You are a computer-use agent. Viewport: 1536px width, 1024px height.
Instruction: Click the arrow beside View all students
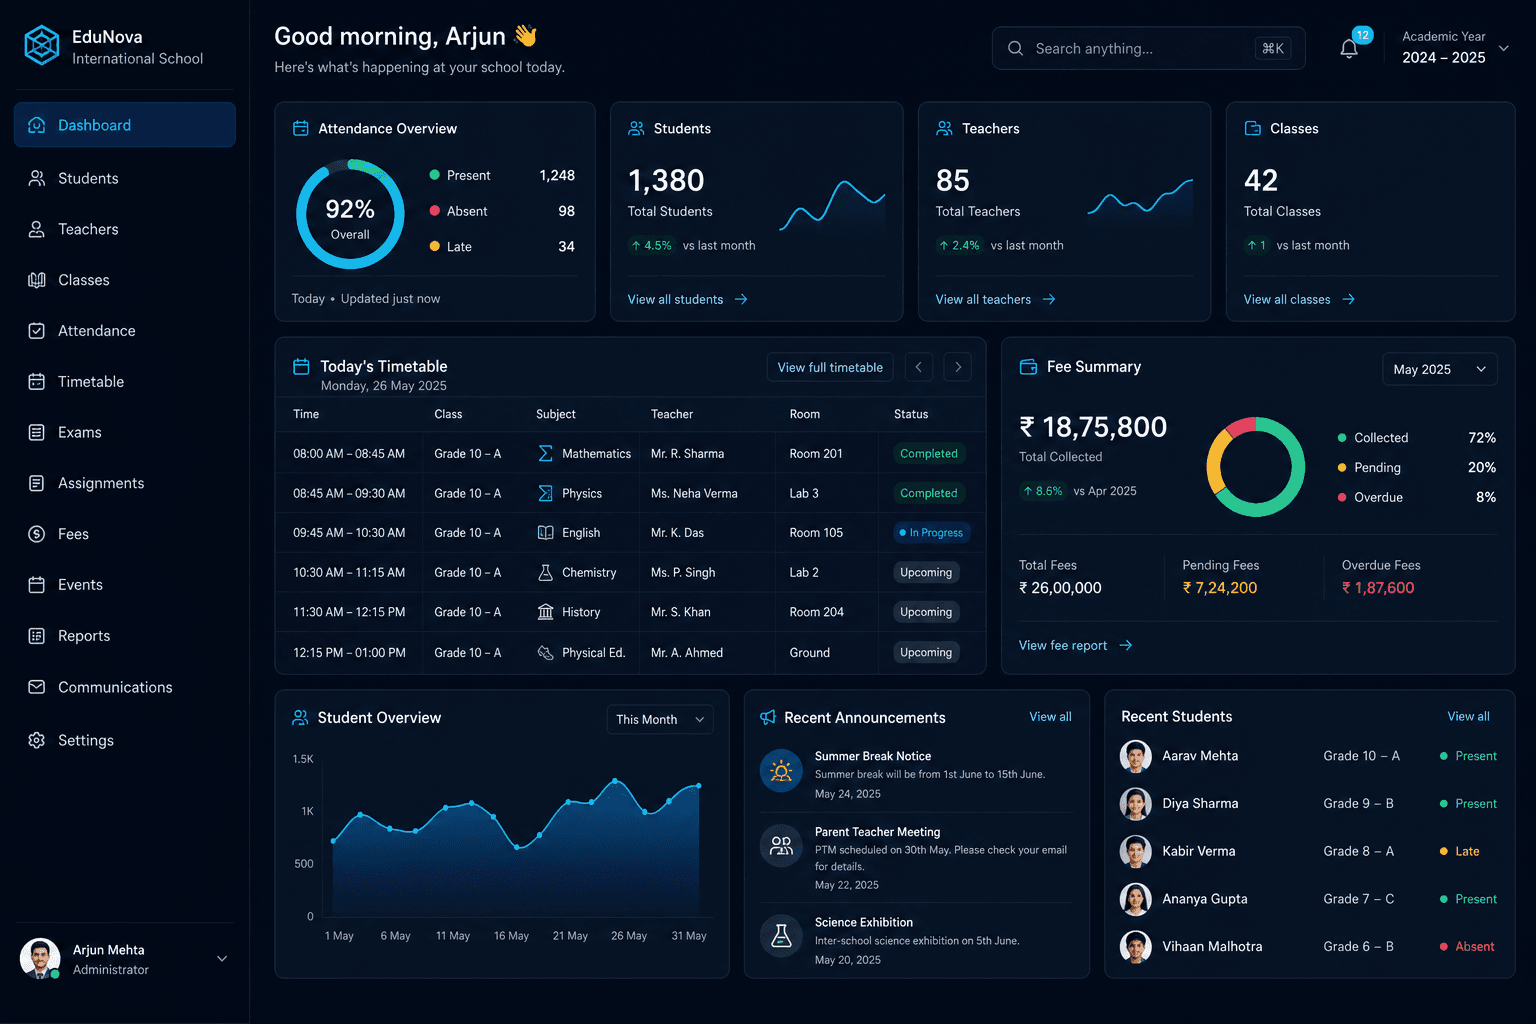[x=741, y=299]
